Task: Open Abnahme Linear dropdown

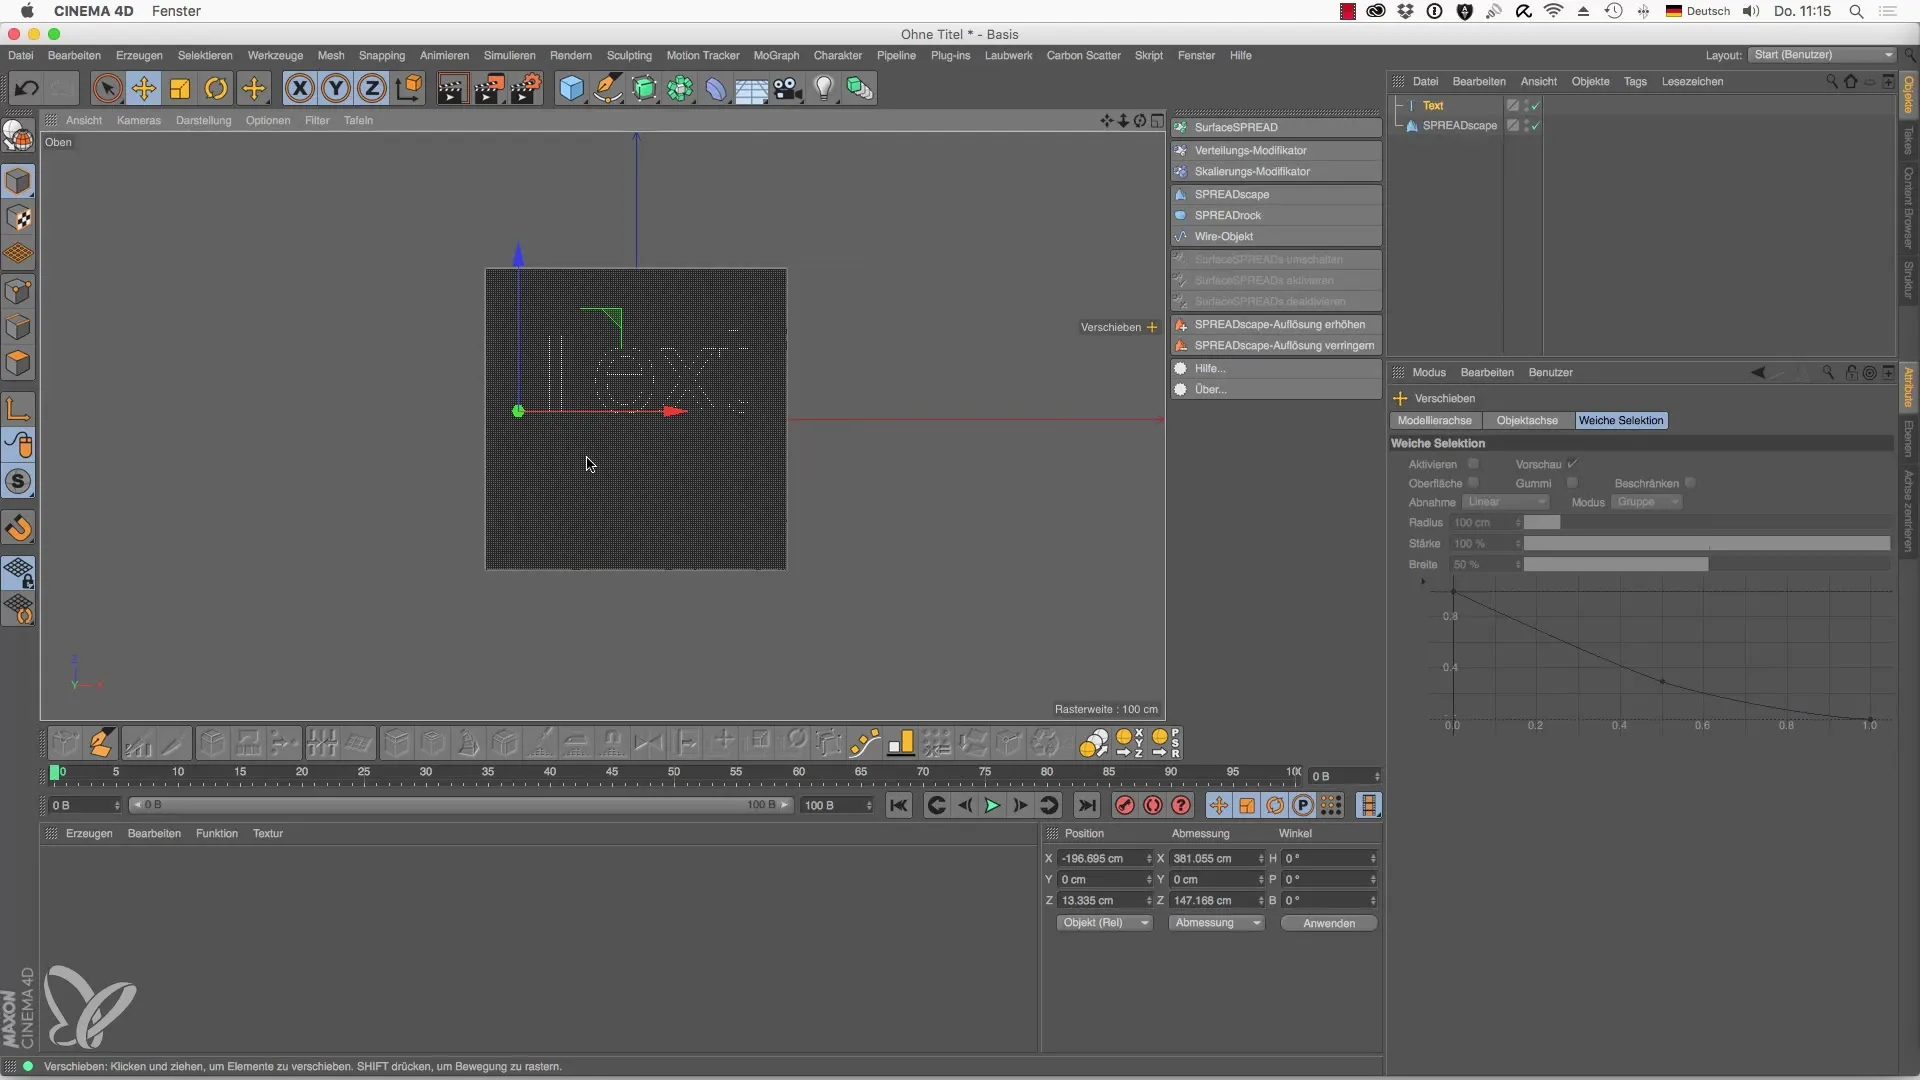Action: [1506, 502]
